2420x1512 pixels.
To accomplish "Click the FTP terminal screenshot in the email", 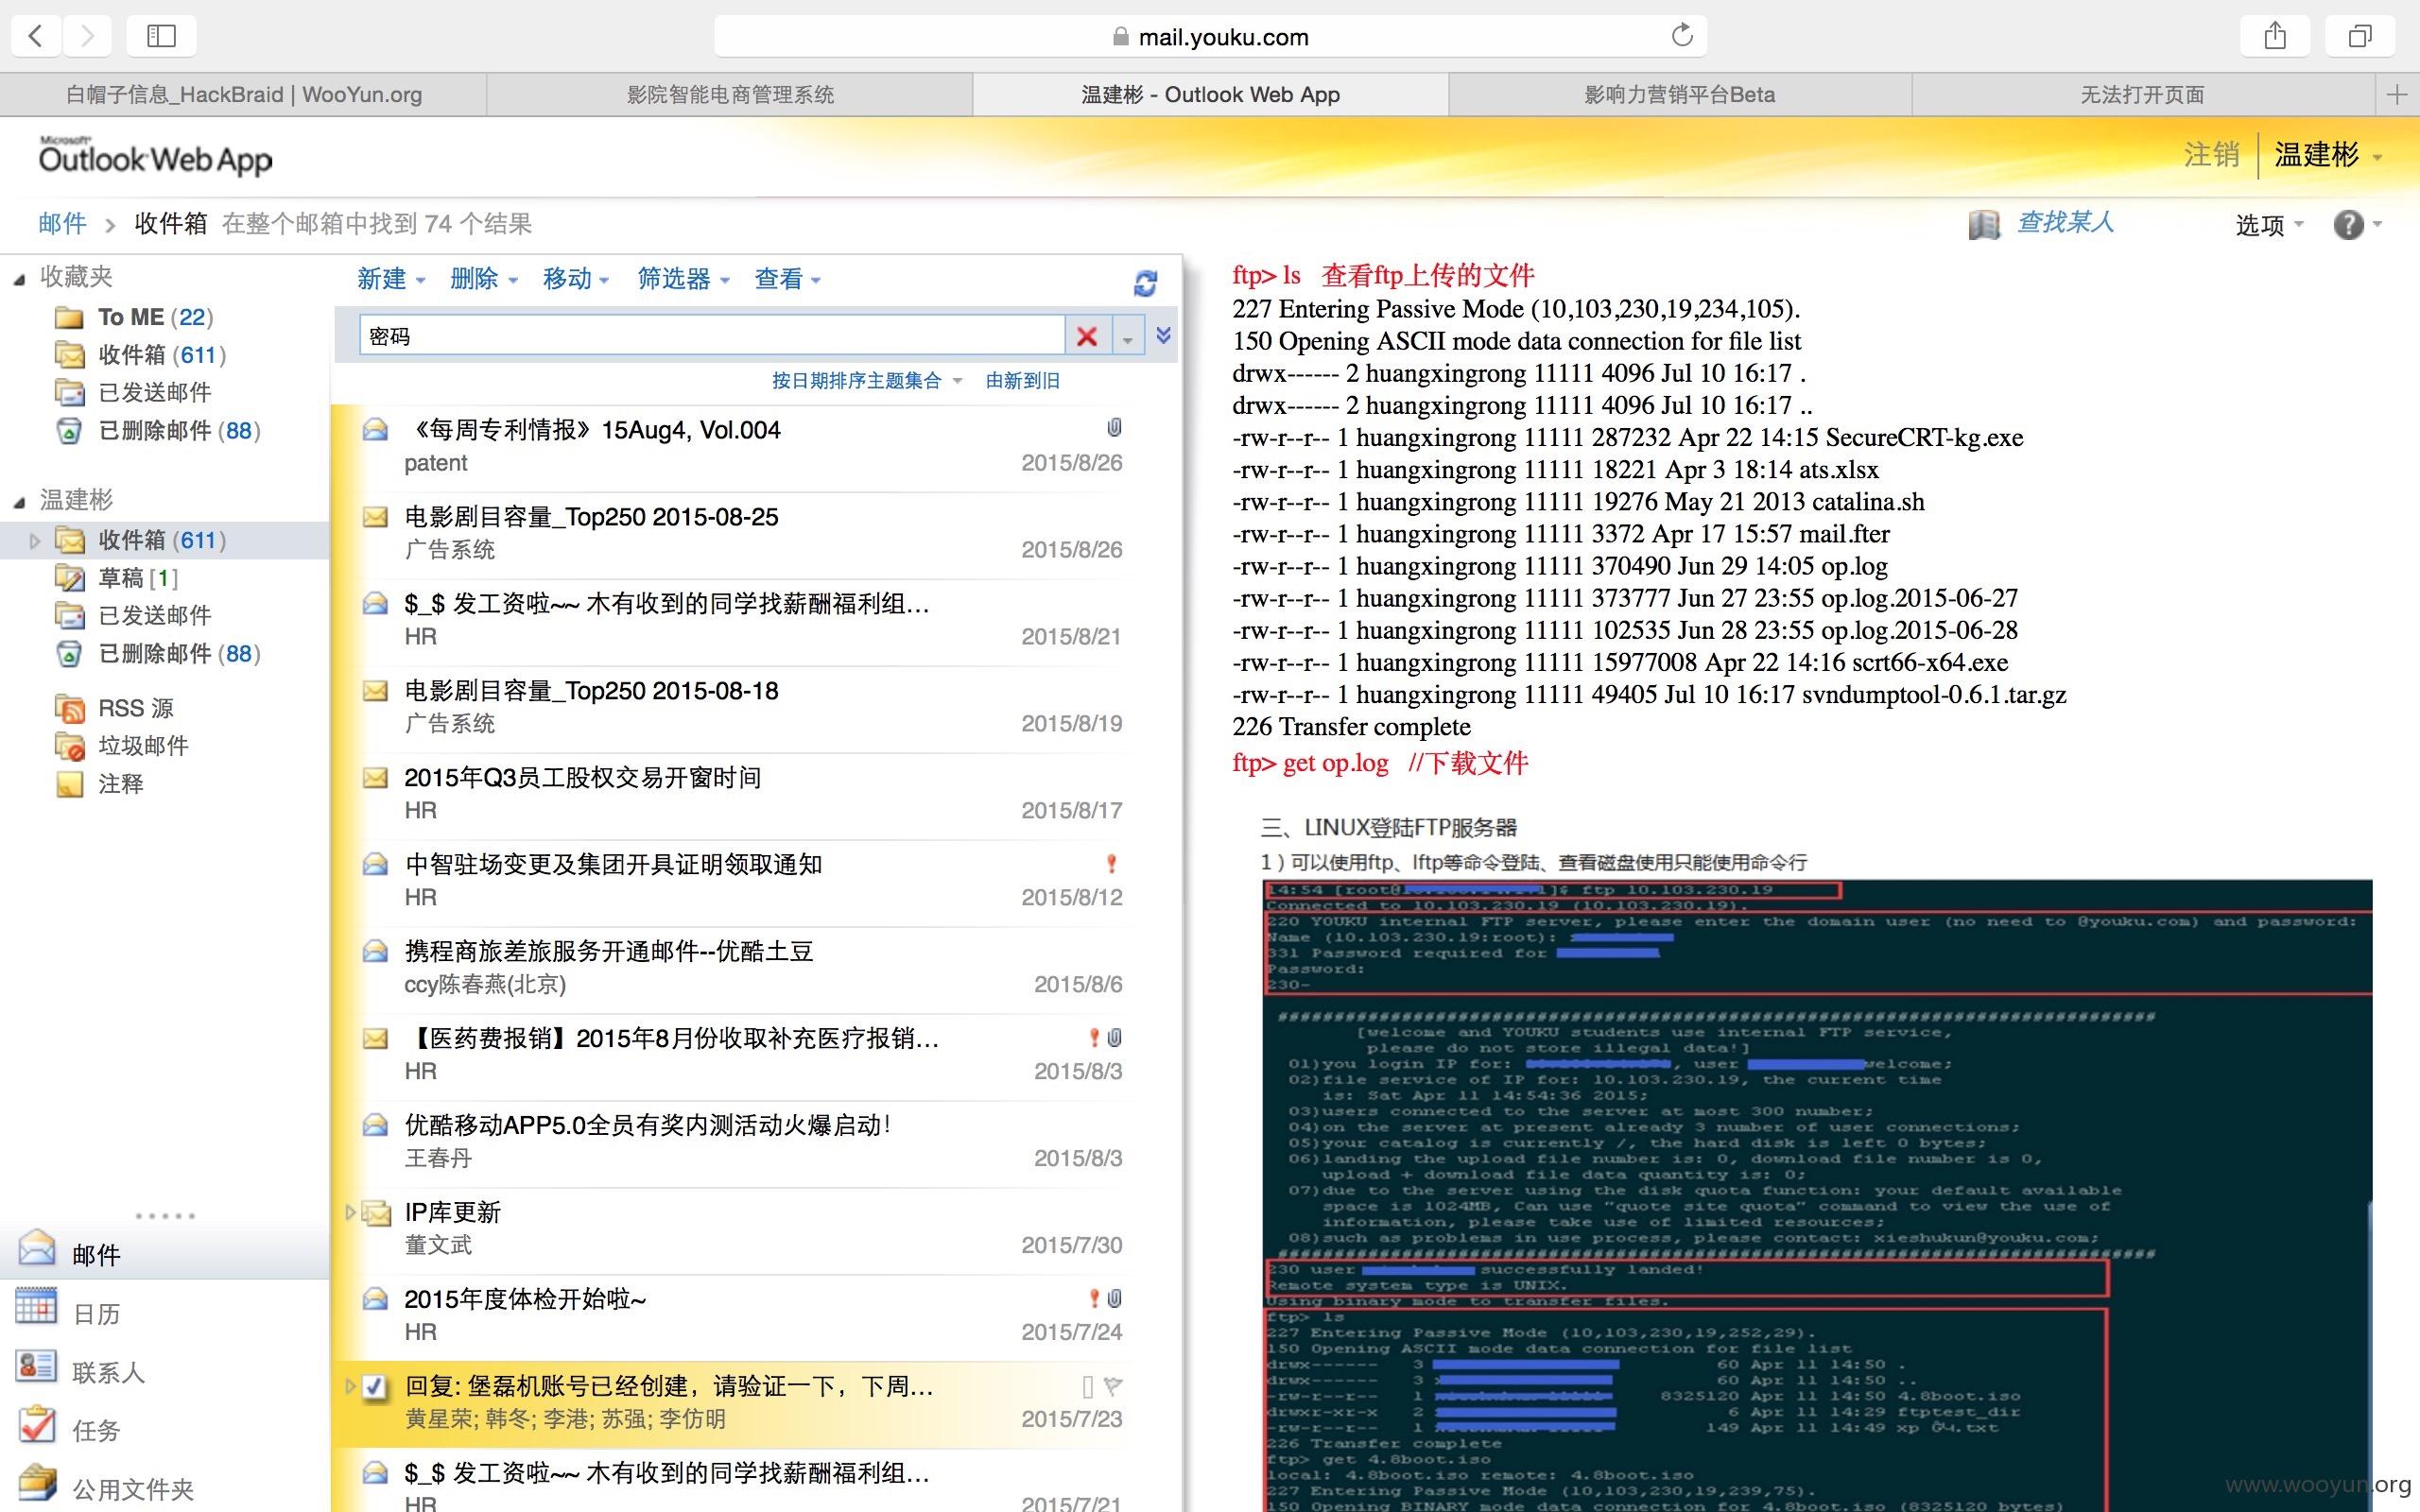I will point(1818,1195).
